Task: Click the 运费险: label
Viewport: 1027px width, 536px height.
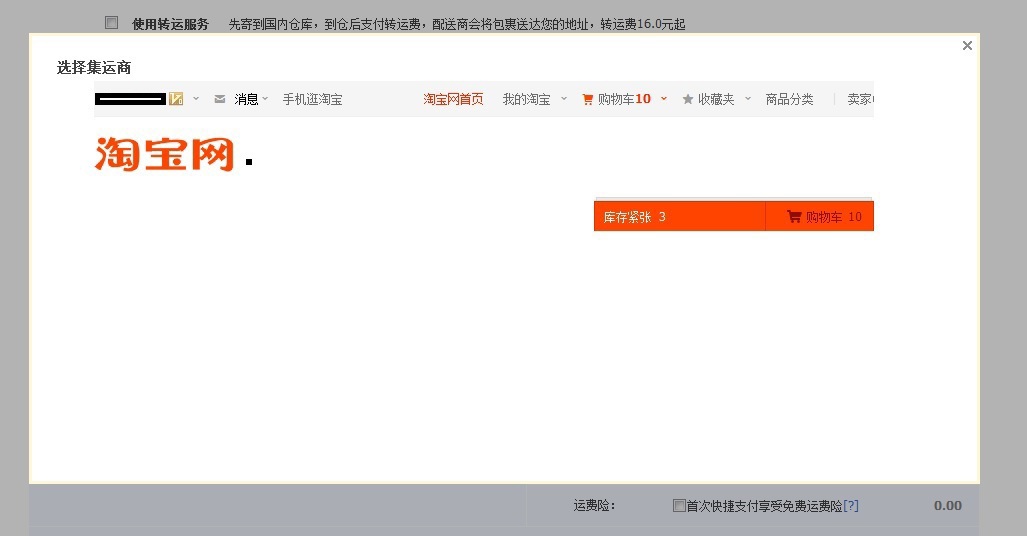Action: [594, 505]
